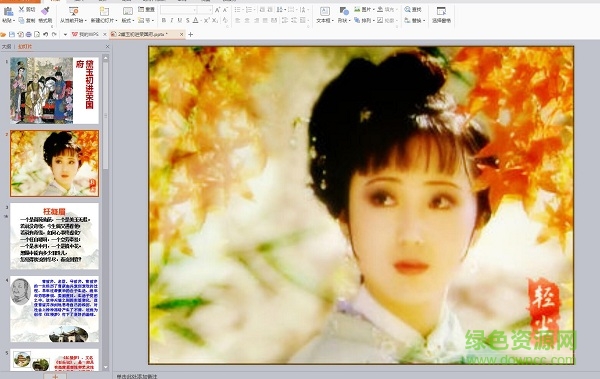Viewport: 600px width, 379px height.
Task: Open the font name combo box
Action: 179,10
